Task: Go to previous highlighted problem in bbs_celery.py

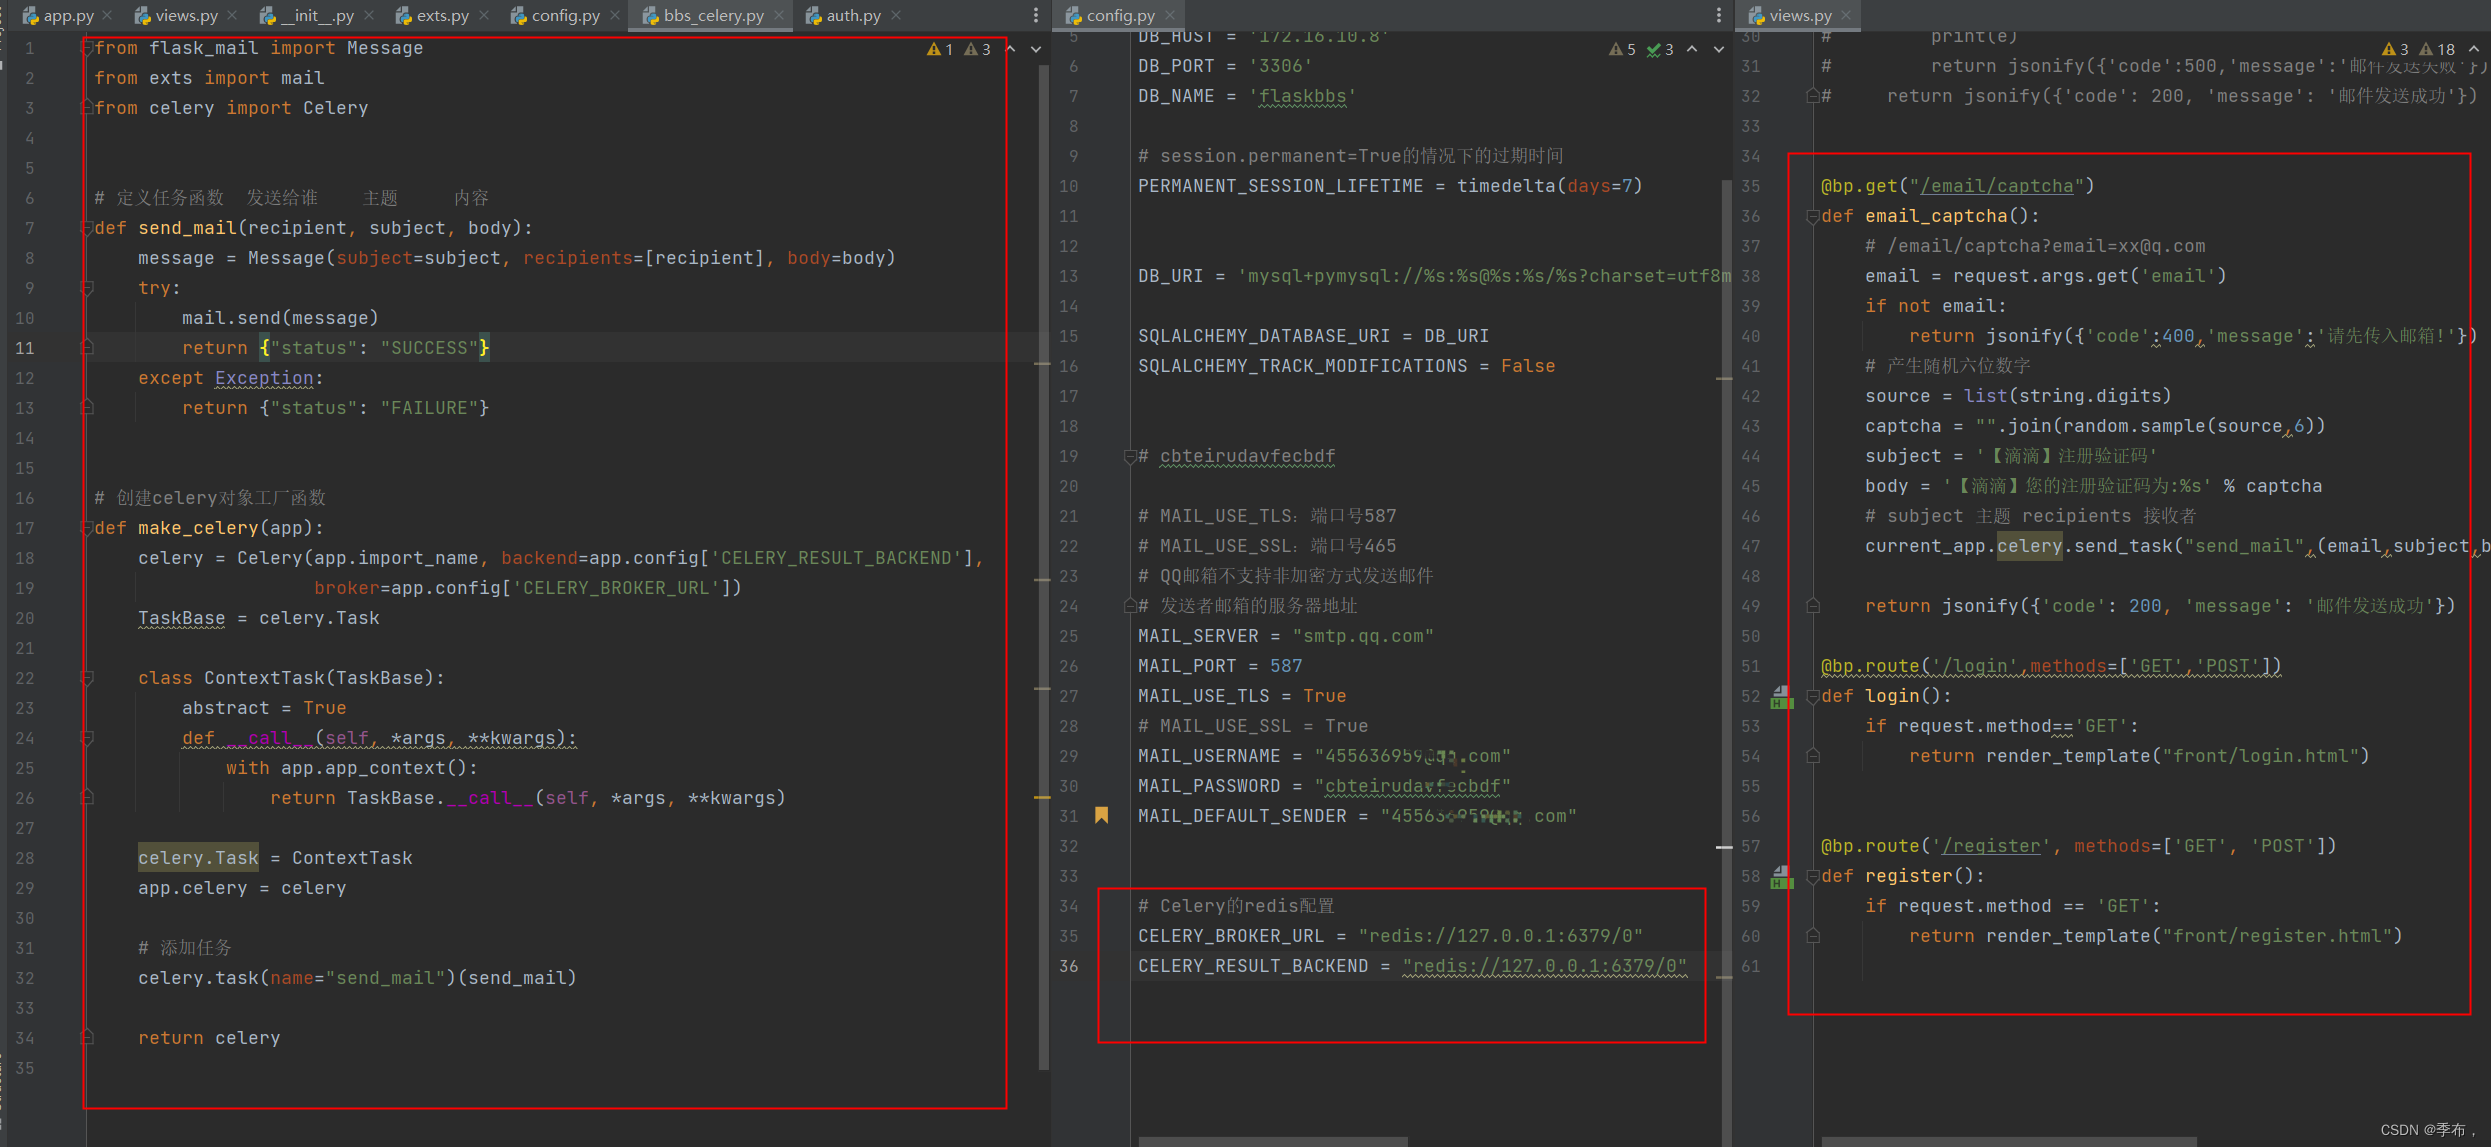Action: (x=1011, y=49)
